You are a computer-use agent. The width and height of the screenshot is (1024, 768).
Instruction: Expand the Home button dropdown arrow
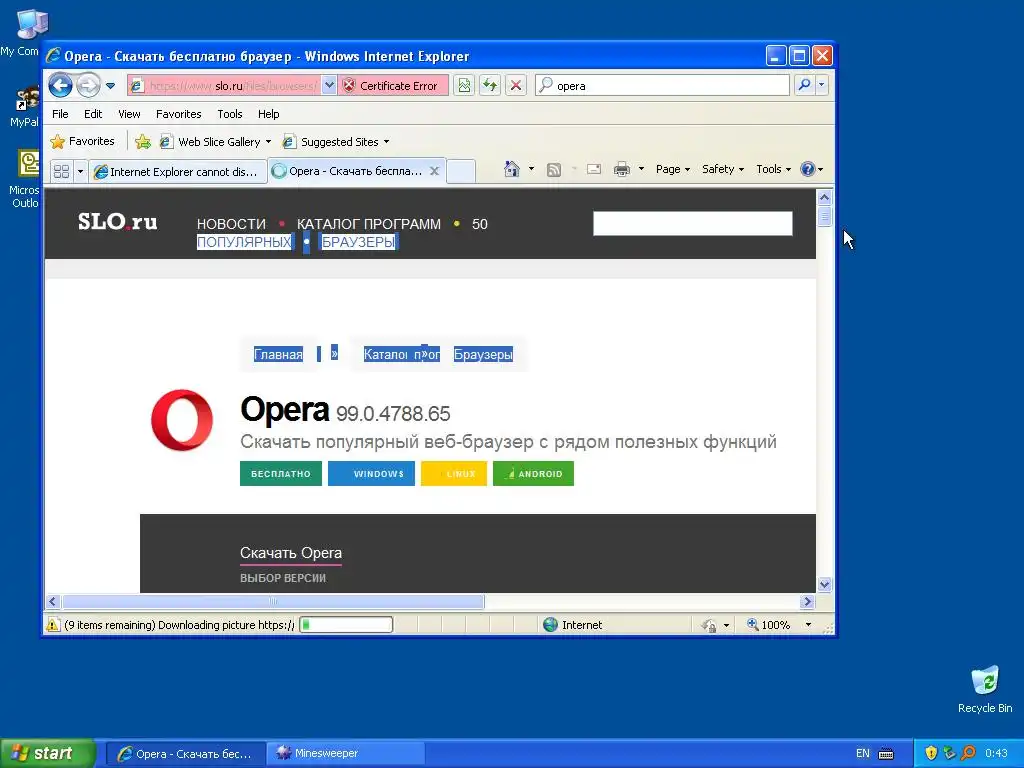(x=531, y=169)
